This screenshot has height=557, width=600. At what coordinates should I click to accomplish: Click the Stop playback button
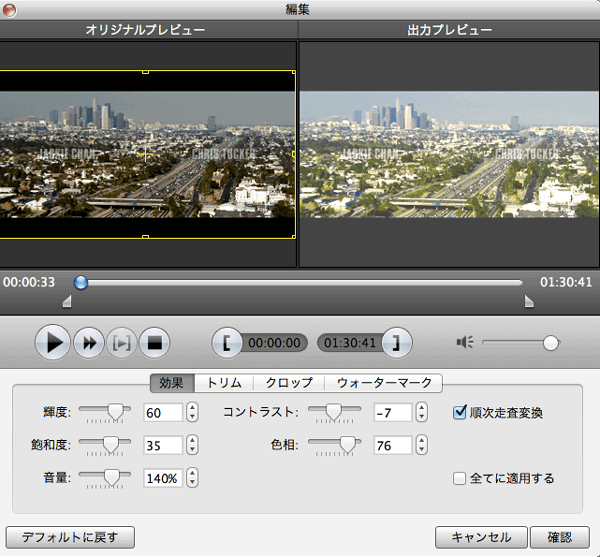[x=155, y=343]
